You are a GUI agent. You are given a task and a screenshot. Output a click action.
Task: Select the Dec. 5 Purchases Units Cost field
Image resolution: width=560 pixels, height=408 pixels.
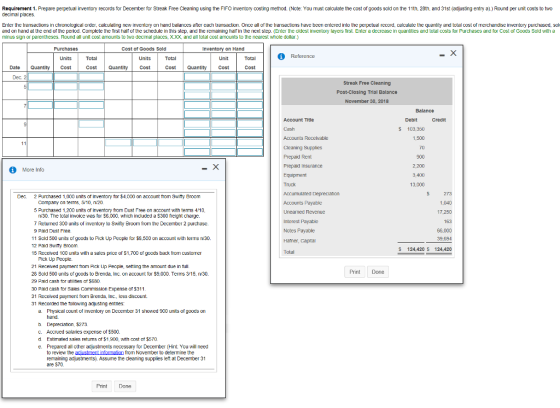click(66, 86)
